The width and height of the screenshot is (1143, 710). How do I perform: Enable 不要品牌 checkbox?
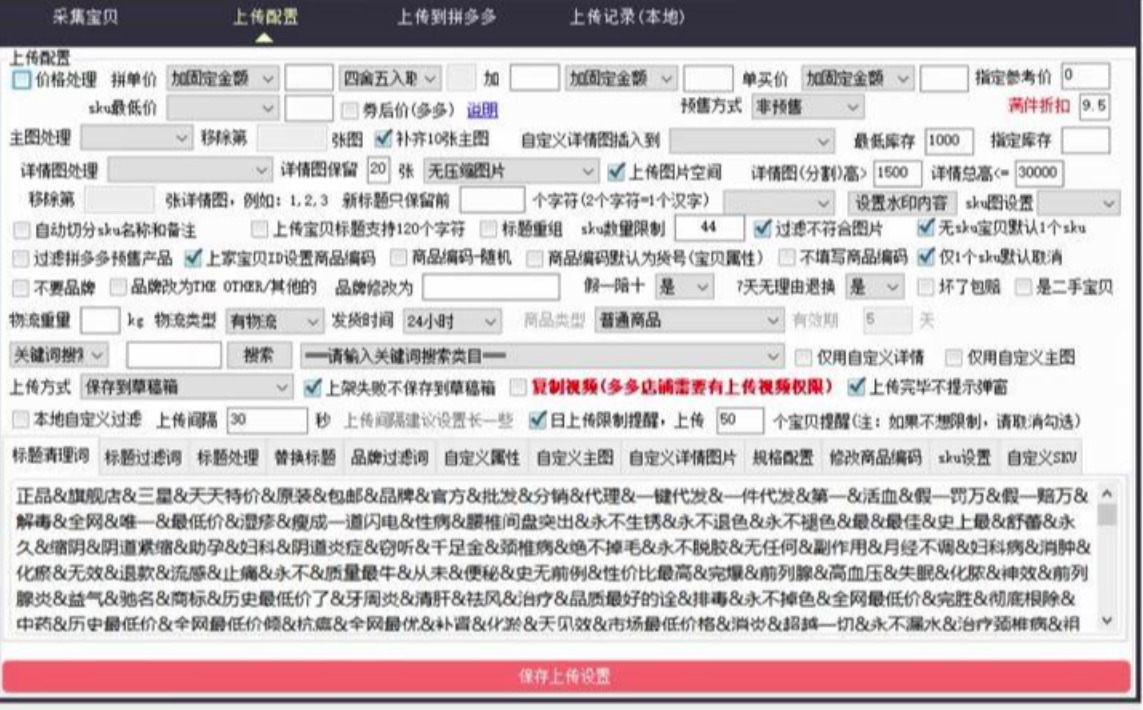tap(20, 287)
